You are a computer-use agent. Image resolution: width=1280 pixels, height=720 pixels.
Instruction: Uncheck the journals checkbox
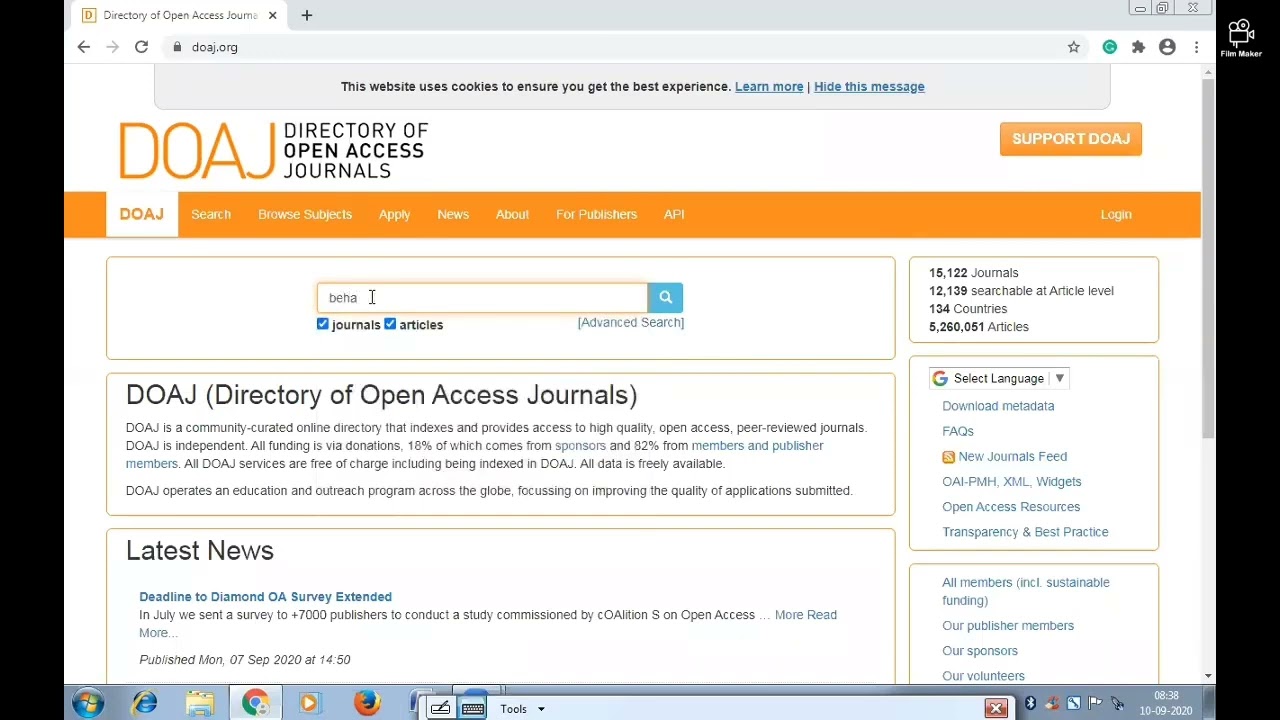tap(323, 324)
